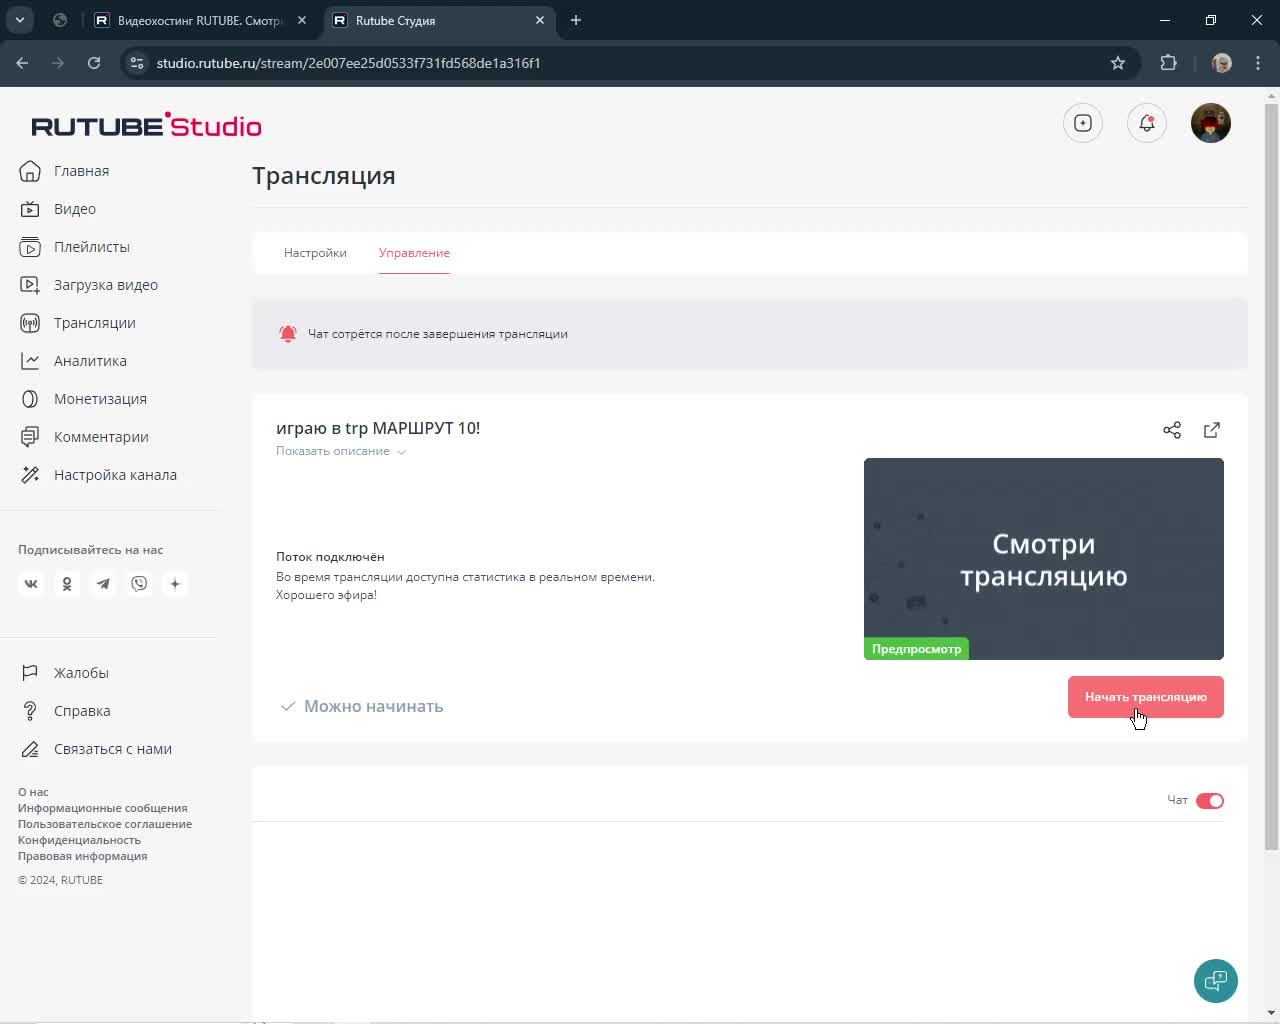Click Начать трансляцию button
The height and width of the screenshot is (1024, 1280).
point(1146,697)
